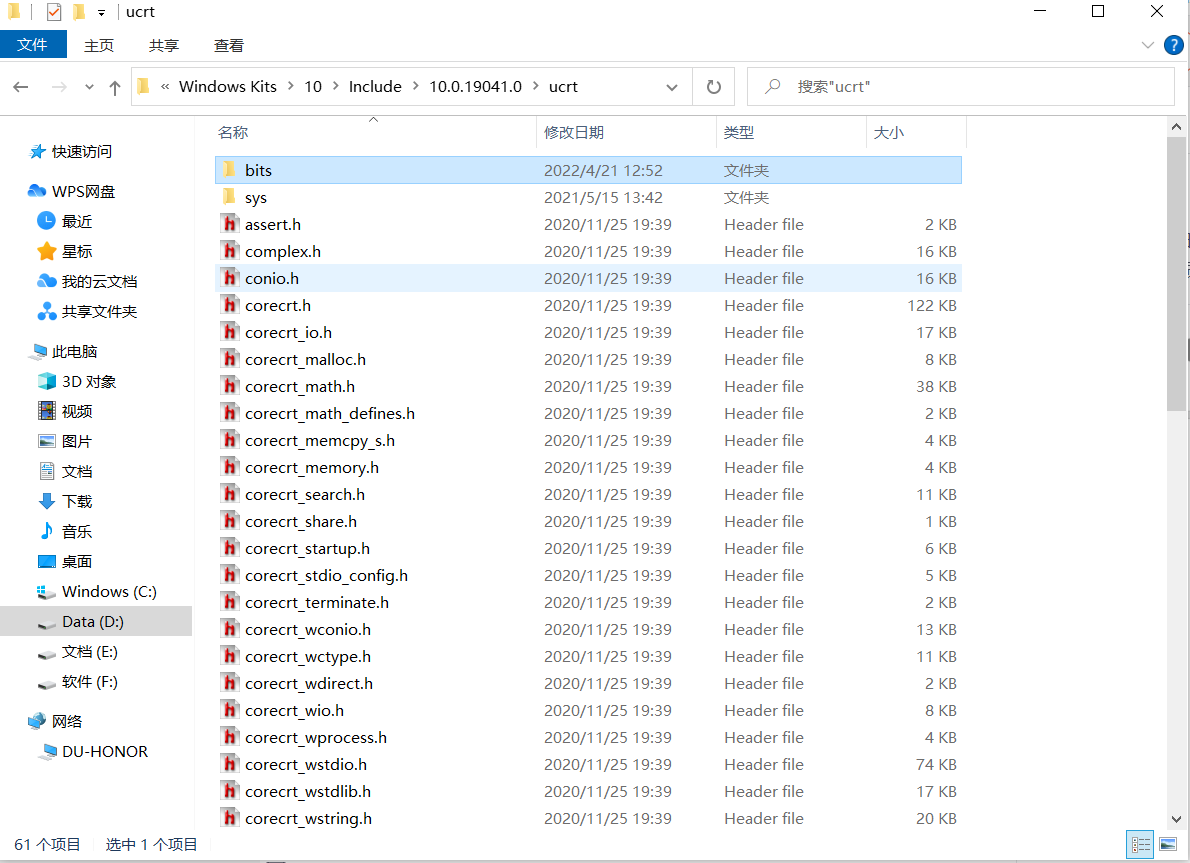Open the address bar history dropdown arrow
The width and height of the screenshot is (1190, 863).
pos(672,86)
